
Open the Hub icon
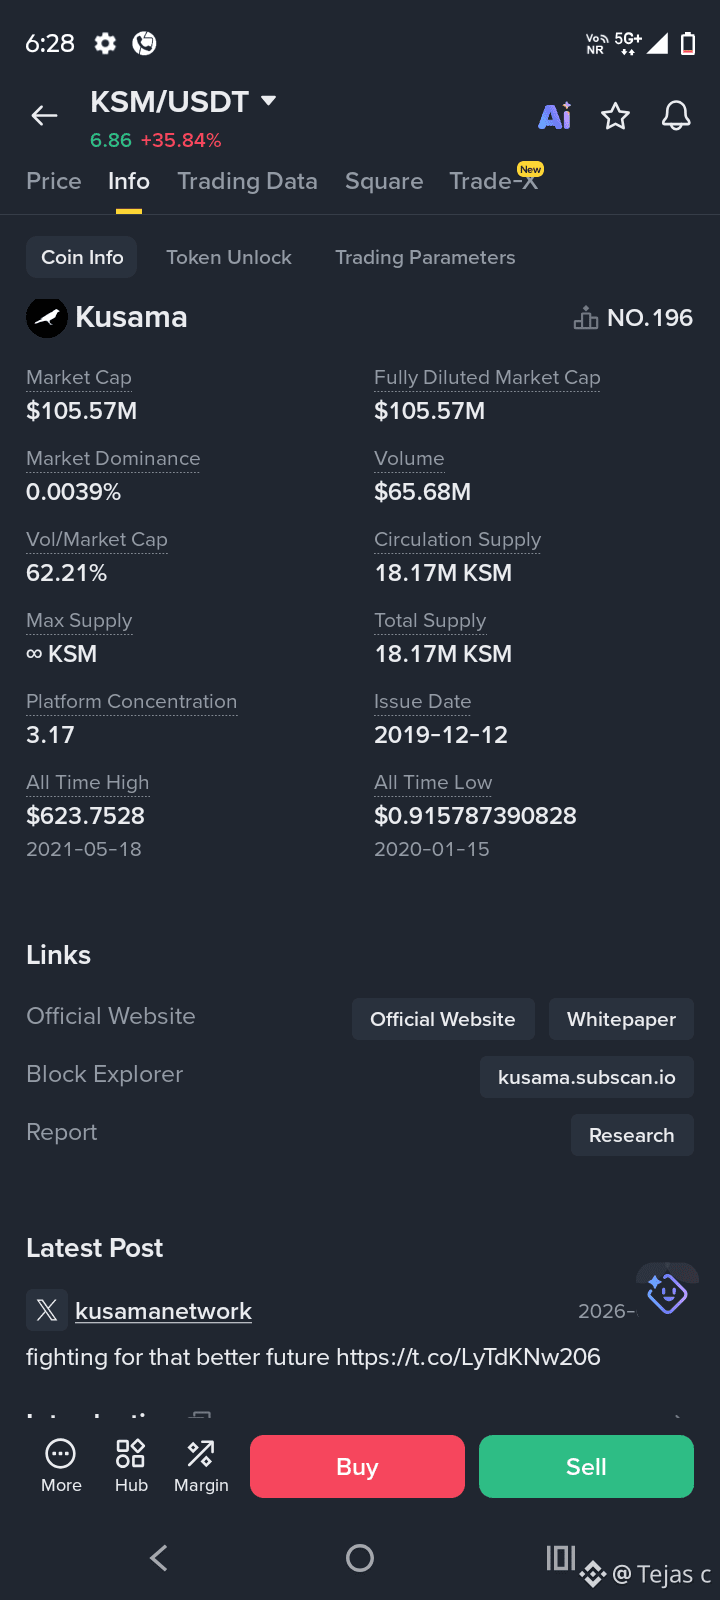coord(131,1466)
